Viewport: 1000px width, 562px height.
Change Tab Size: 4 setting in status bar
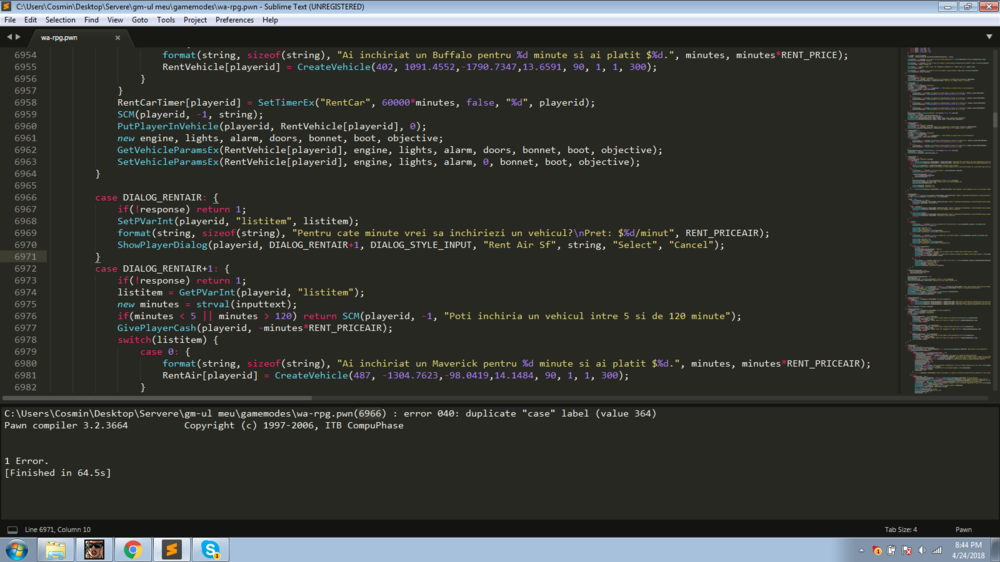click(x=901, y=529)
